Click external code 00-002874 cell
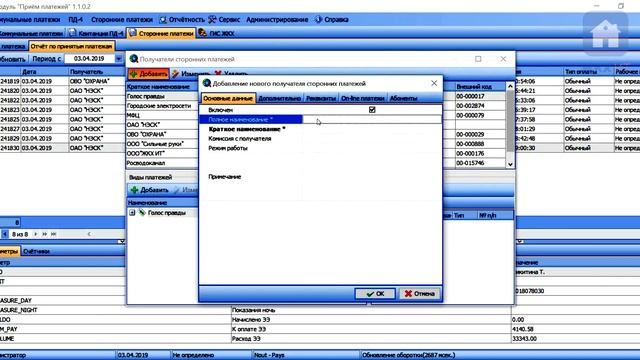Screen dimensions: 640x360 pyautogui.click(x=480, y=106)
